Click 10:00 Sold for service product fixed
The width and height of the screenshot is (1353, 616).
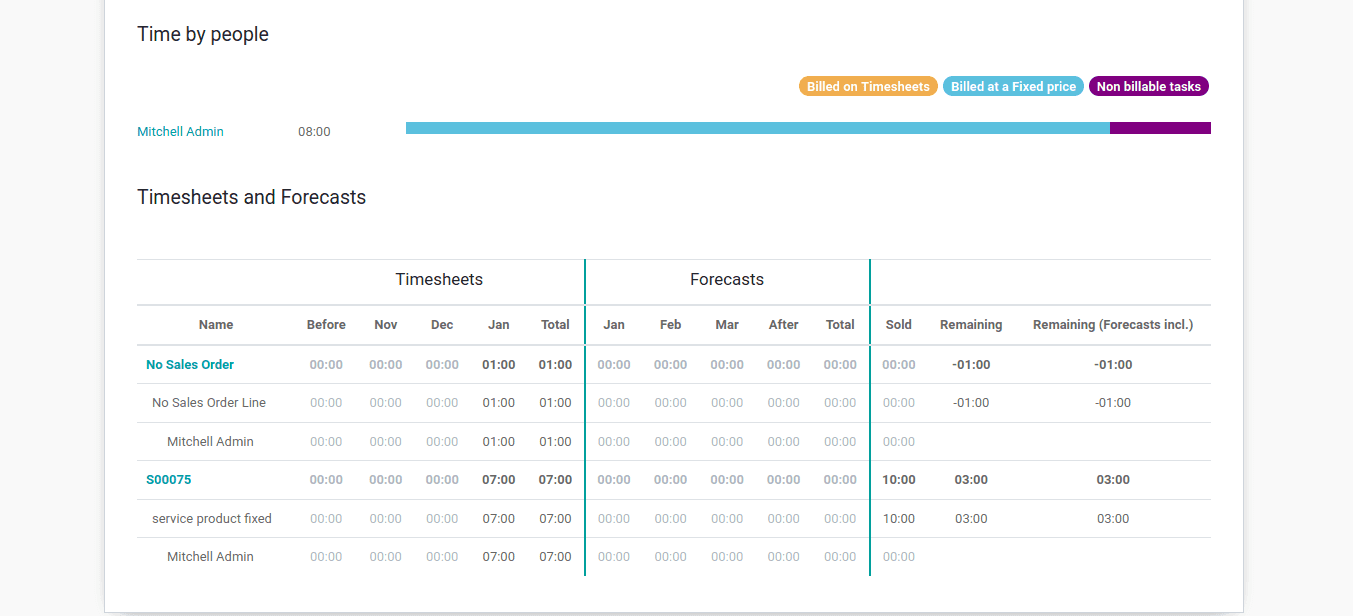click(899, 519)
